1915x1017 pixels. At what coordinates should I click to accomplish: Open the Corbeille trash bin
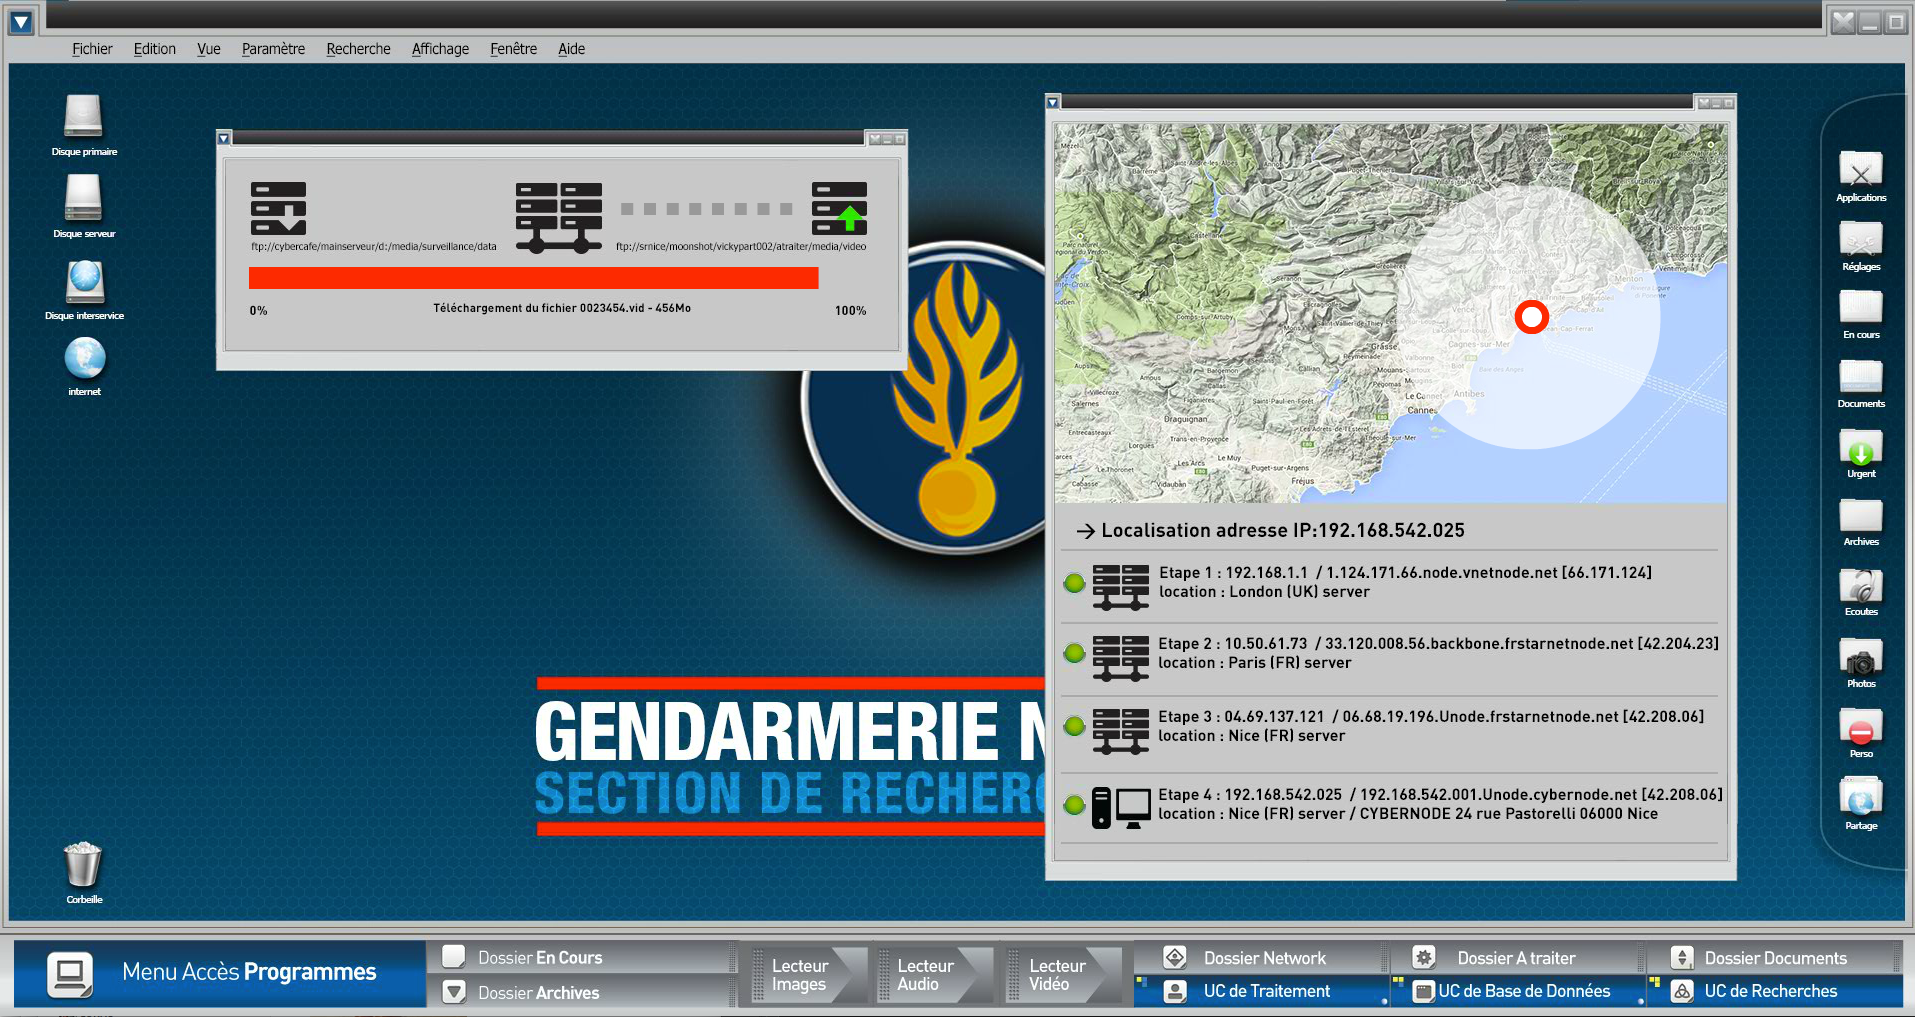coord(83,864)
